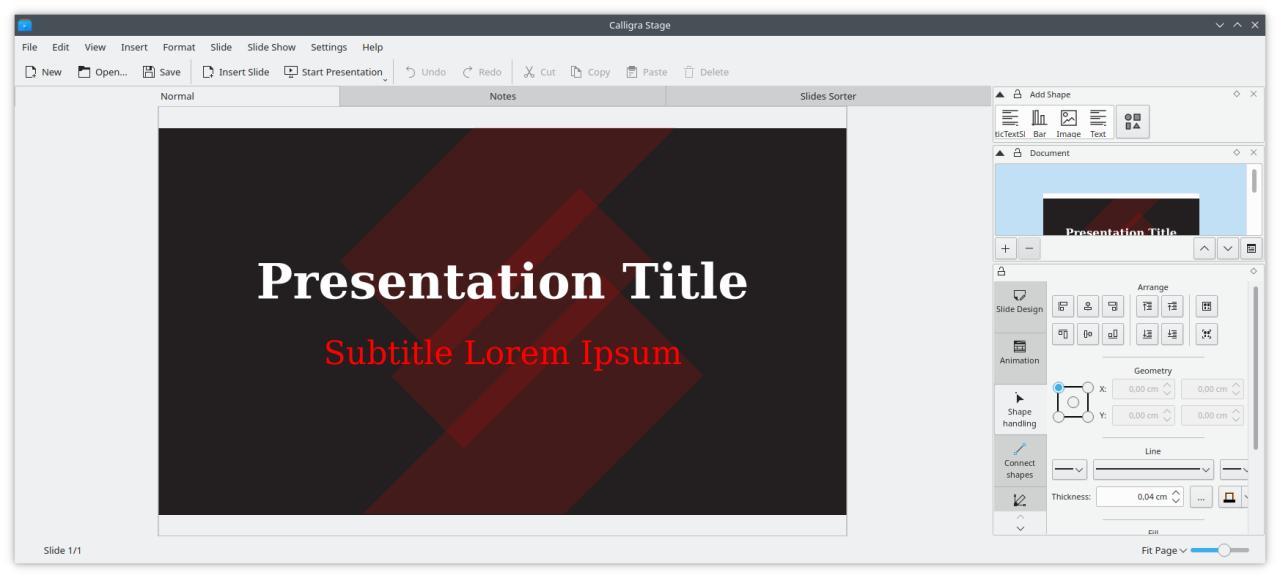Insert an Image shape
1280x578 pixels.
pyautogui.click(x=1068, y=122)
